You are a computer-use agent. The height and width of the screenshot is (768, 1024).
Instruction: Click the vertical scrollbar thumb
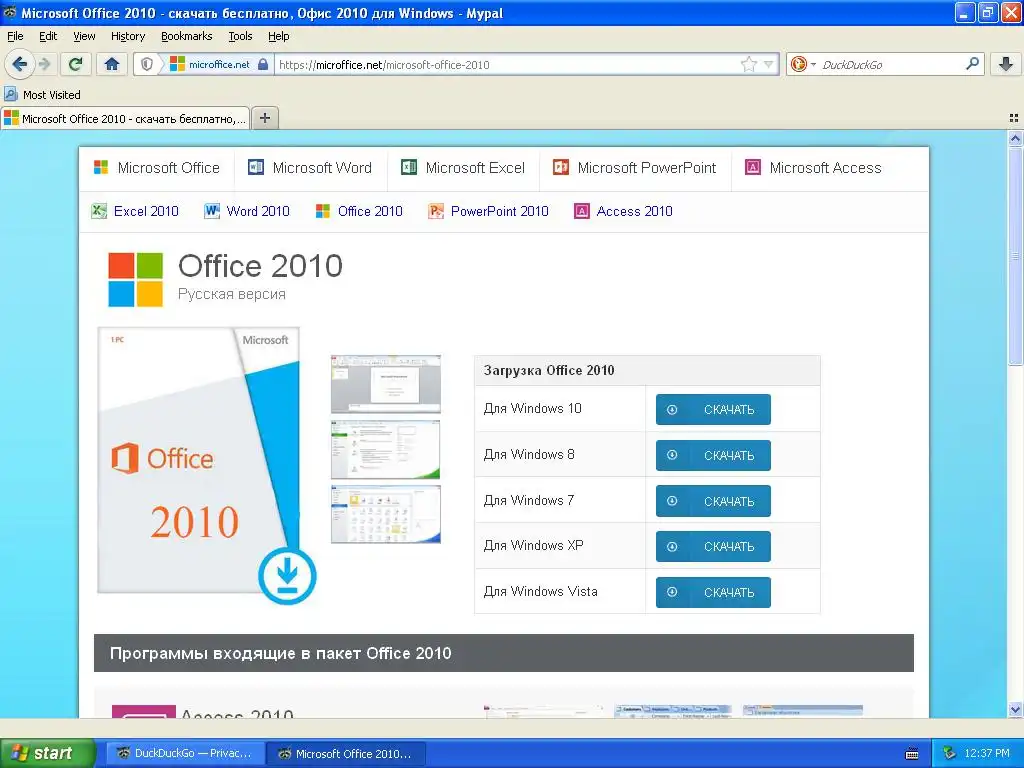[x=1015, y=255]
